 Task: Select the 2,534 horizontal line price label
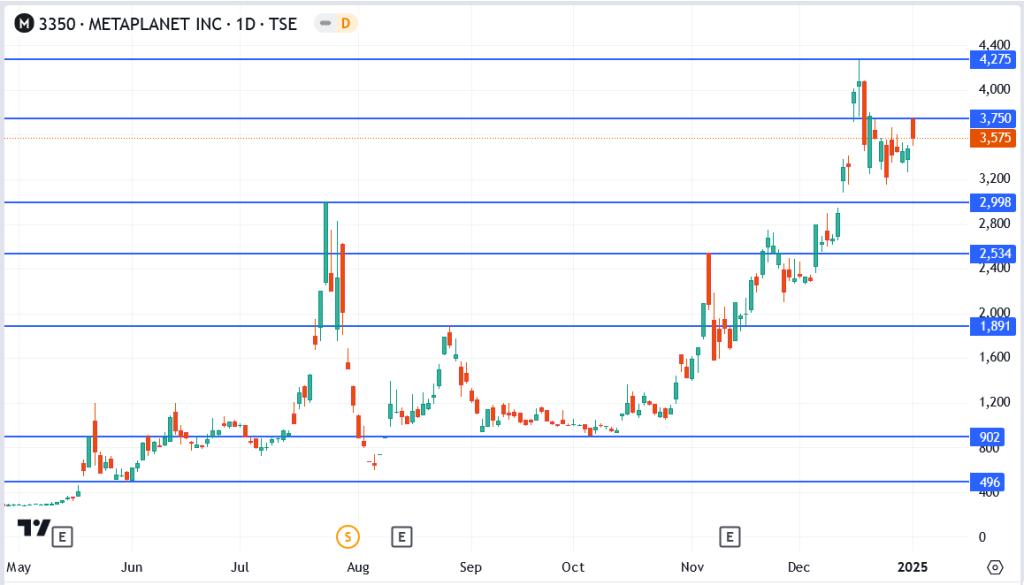[991, 253]
